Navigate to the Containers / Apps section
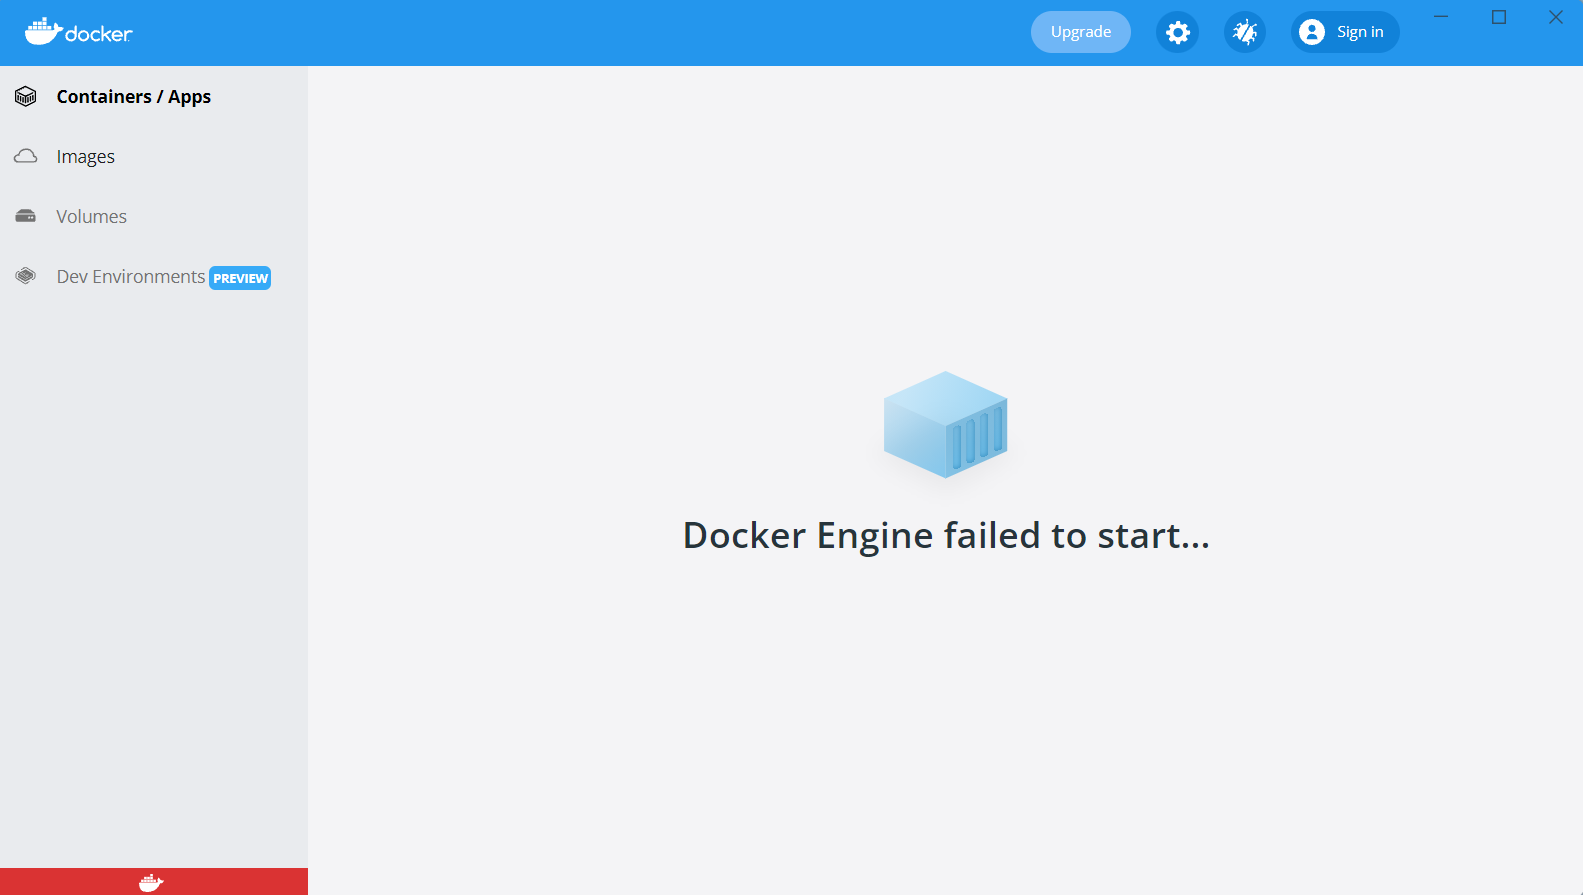1583x895 pixels. click(134, 96)
